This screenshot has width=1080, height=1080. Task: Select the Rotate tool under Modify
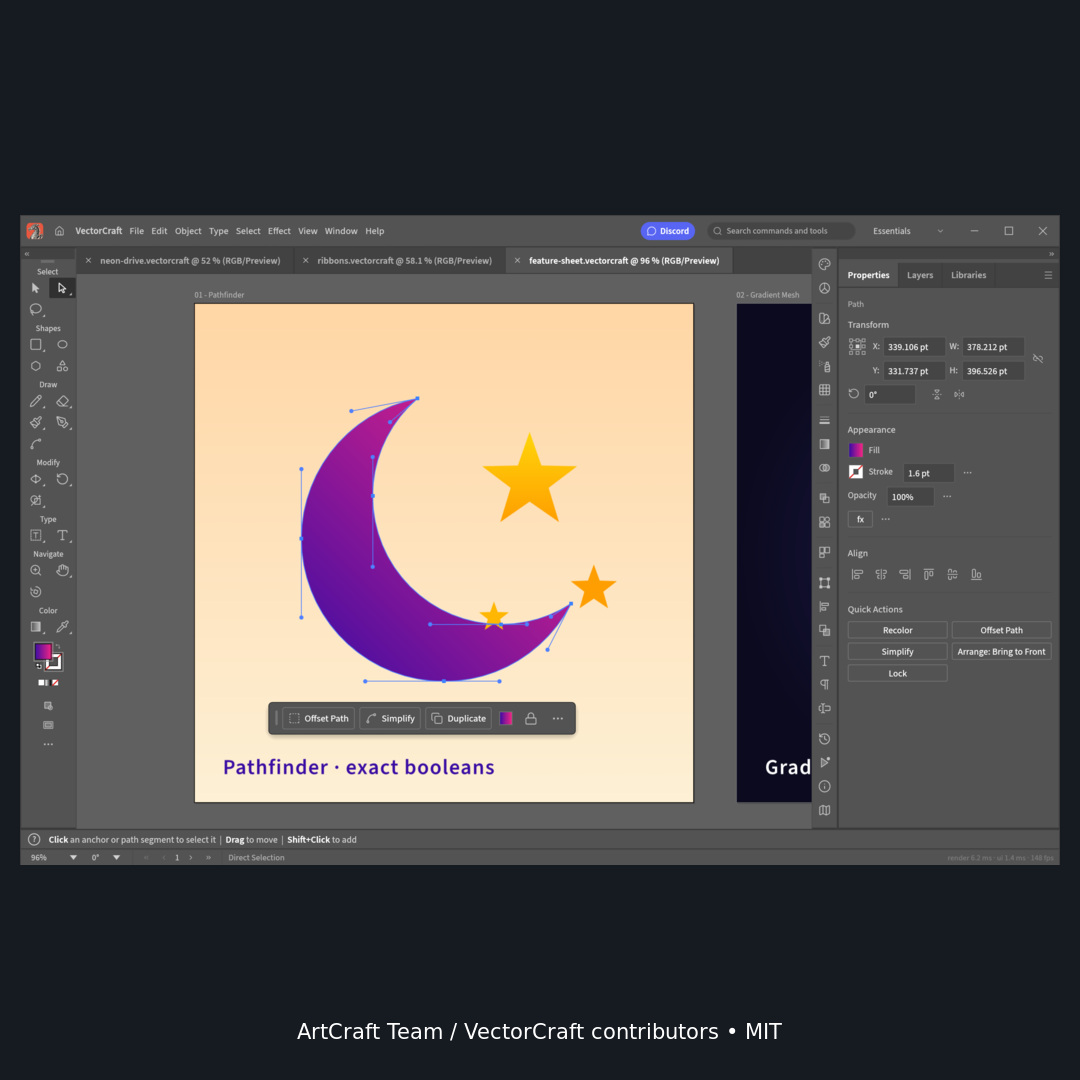[x=62, y=479]
